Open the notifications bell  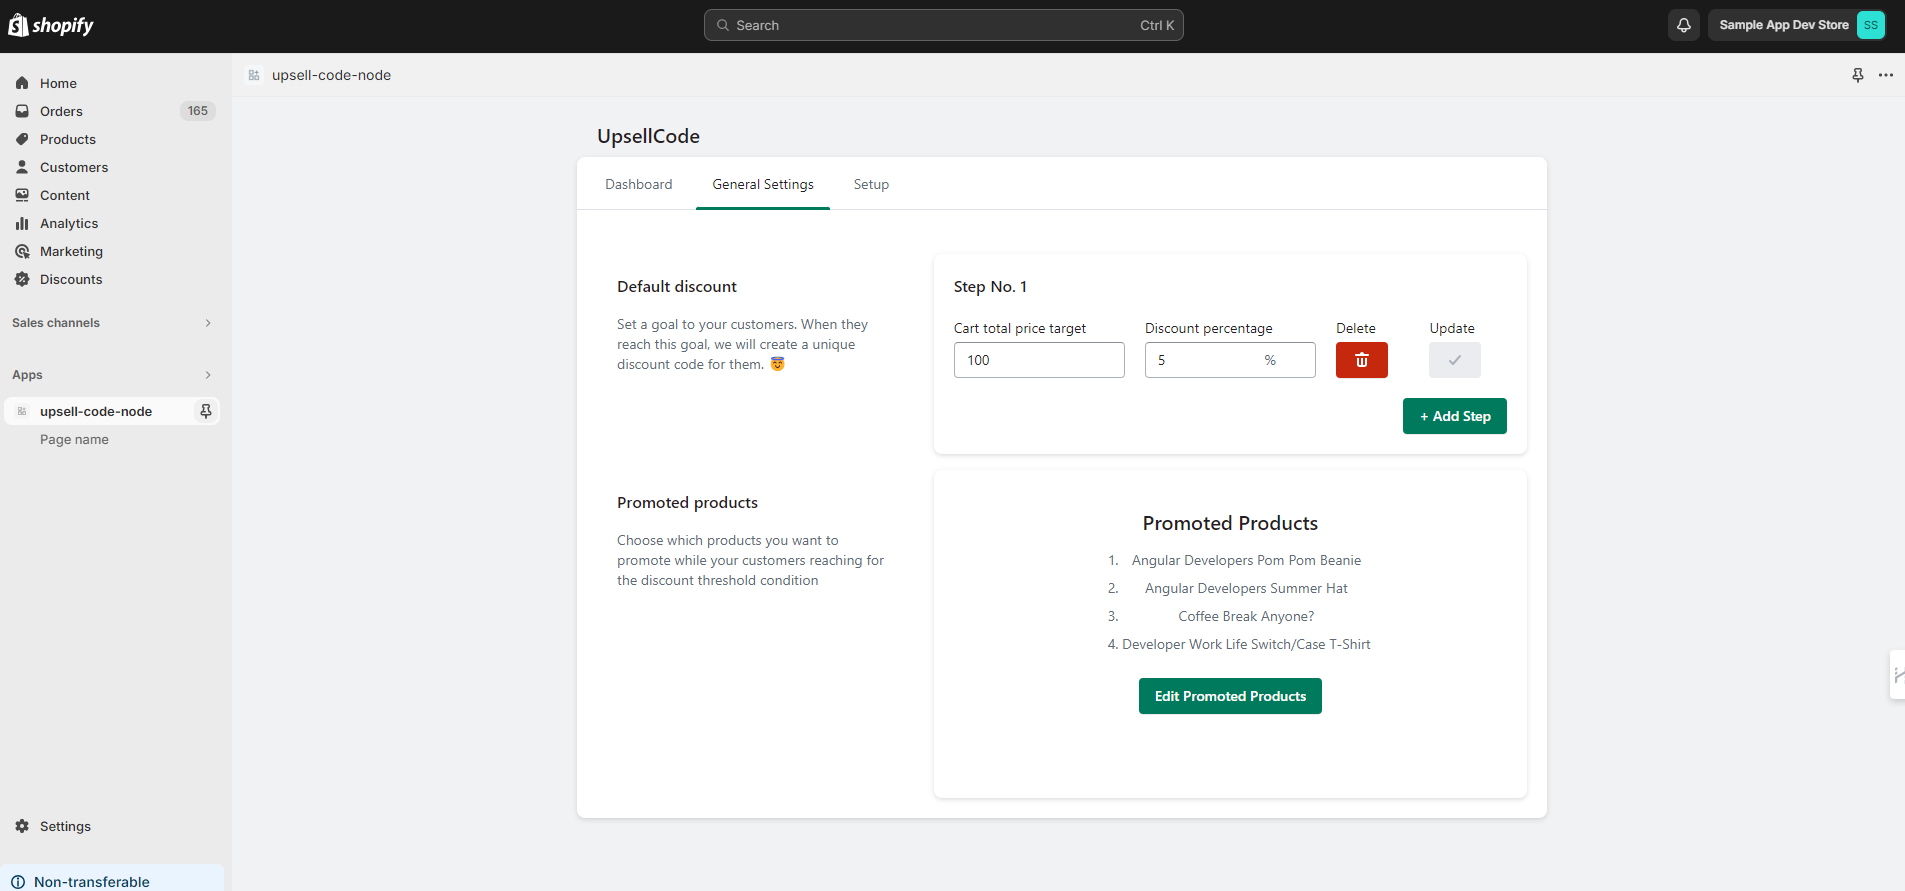pyautogui.click(x=1683, y=25)
